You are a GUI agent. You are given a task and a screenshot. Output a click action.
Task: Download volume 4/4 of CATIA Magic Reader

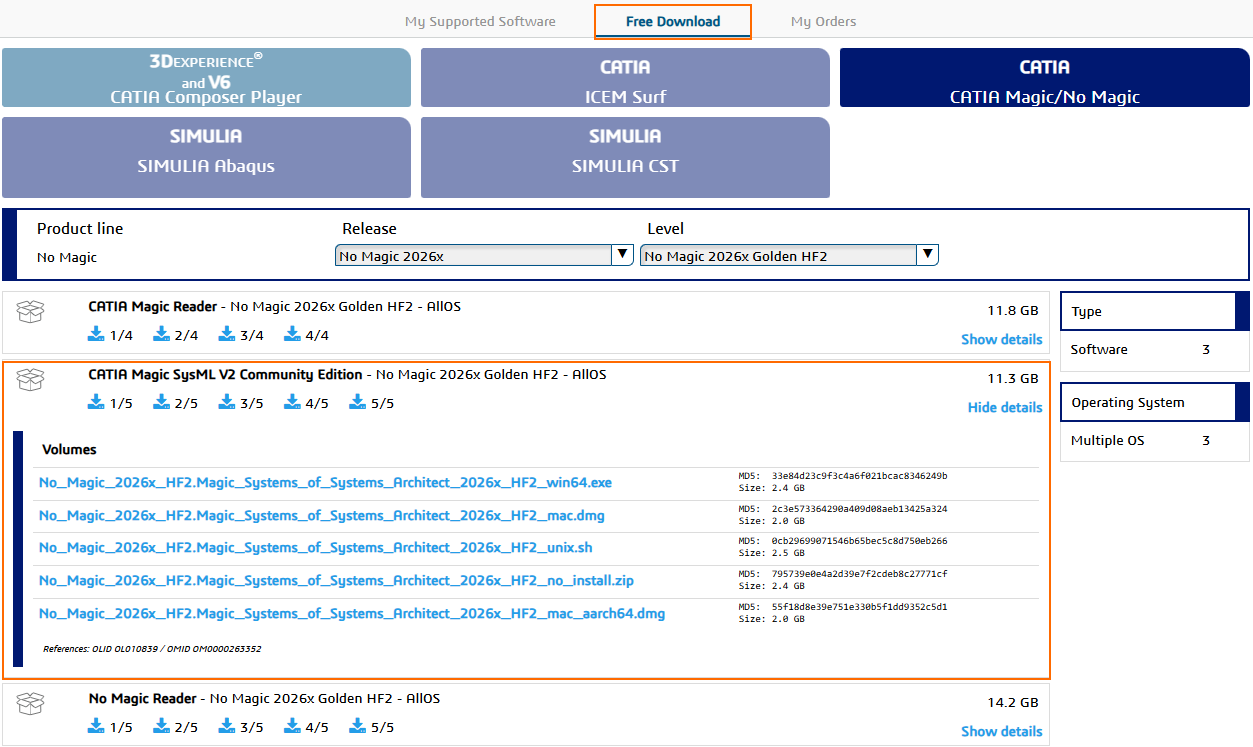306,335
